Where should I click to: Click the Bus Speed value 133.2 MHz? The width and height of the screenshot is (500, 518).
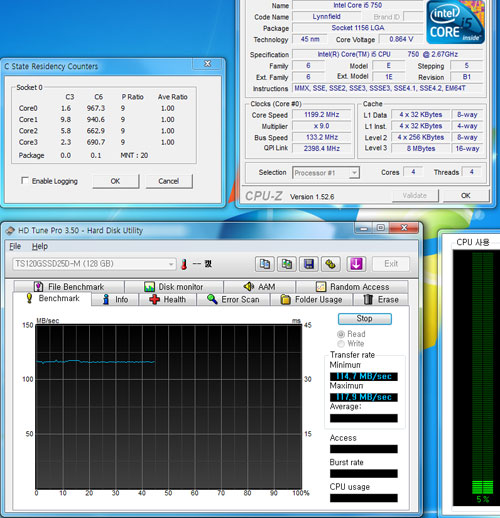coord(321,137)
